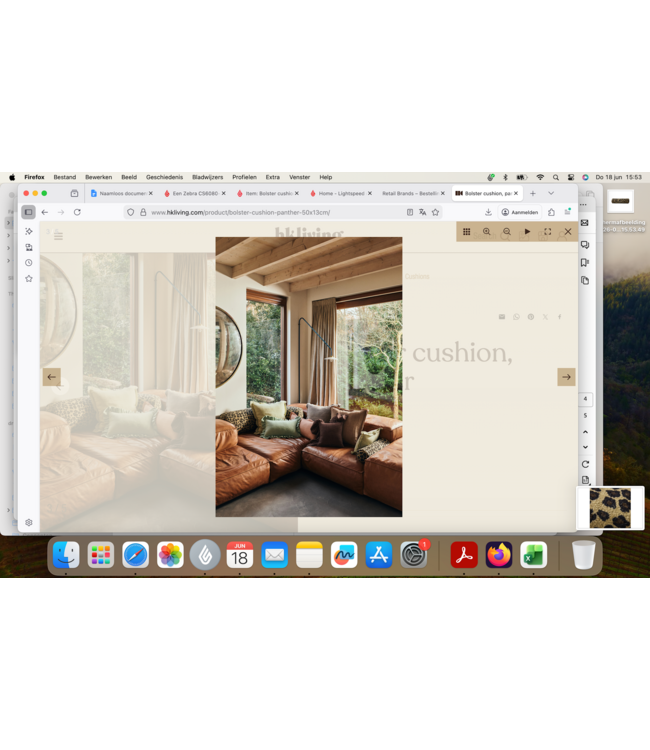Image resolution: width=650 pixels, height=750 pixels.
Task: Go to the next lightbox image
Action: pos(566,377)
